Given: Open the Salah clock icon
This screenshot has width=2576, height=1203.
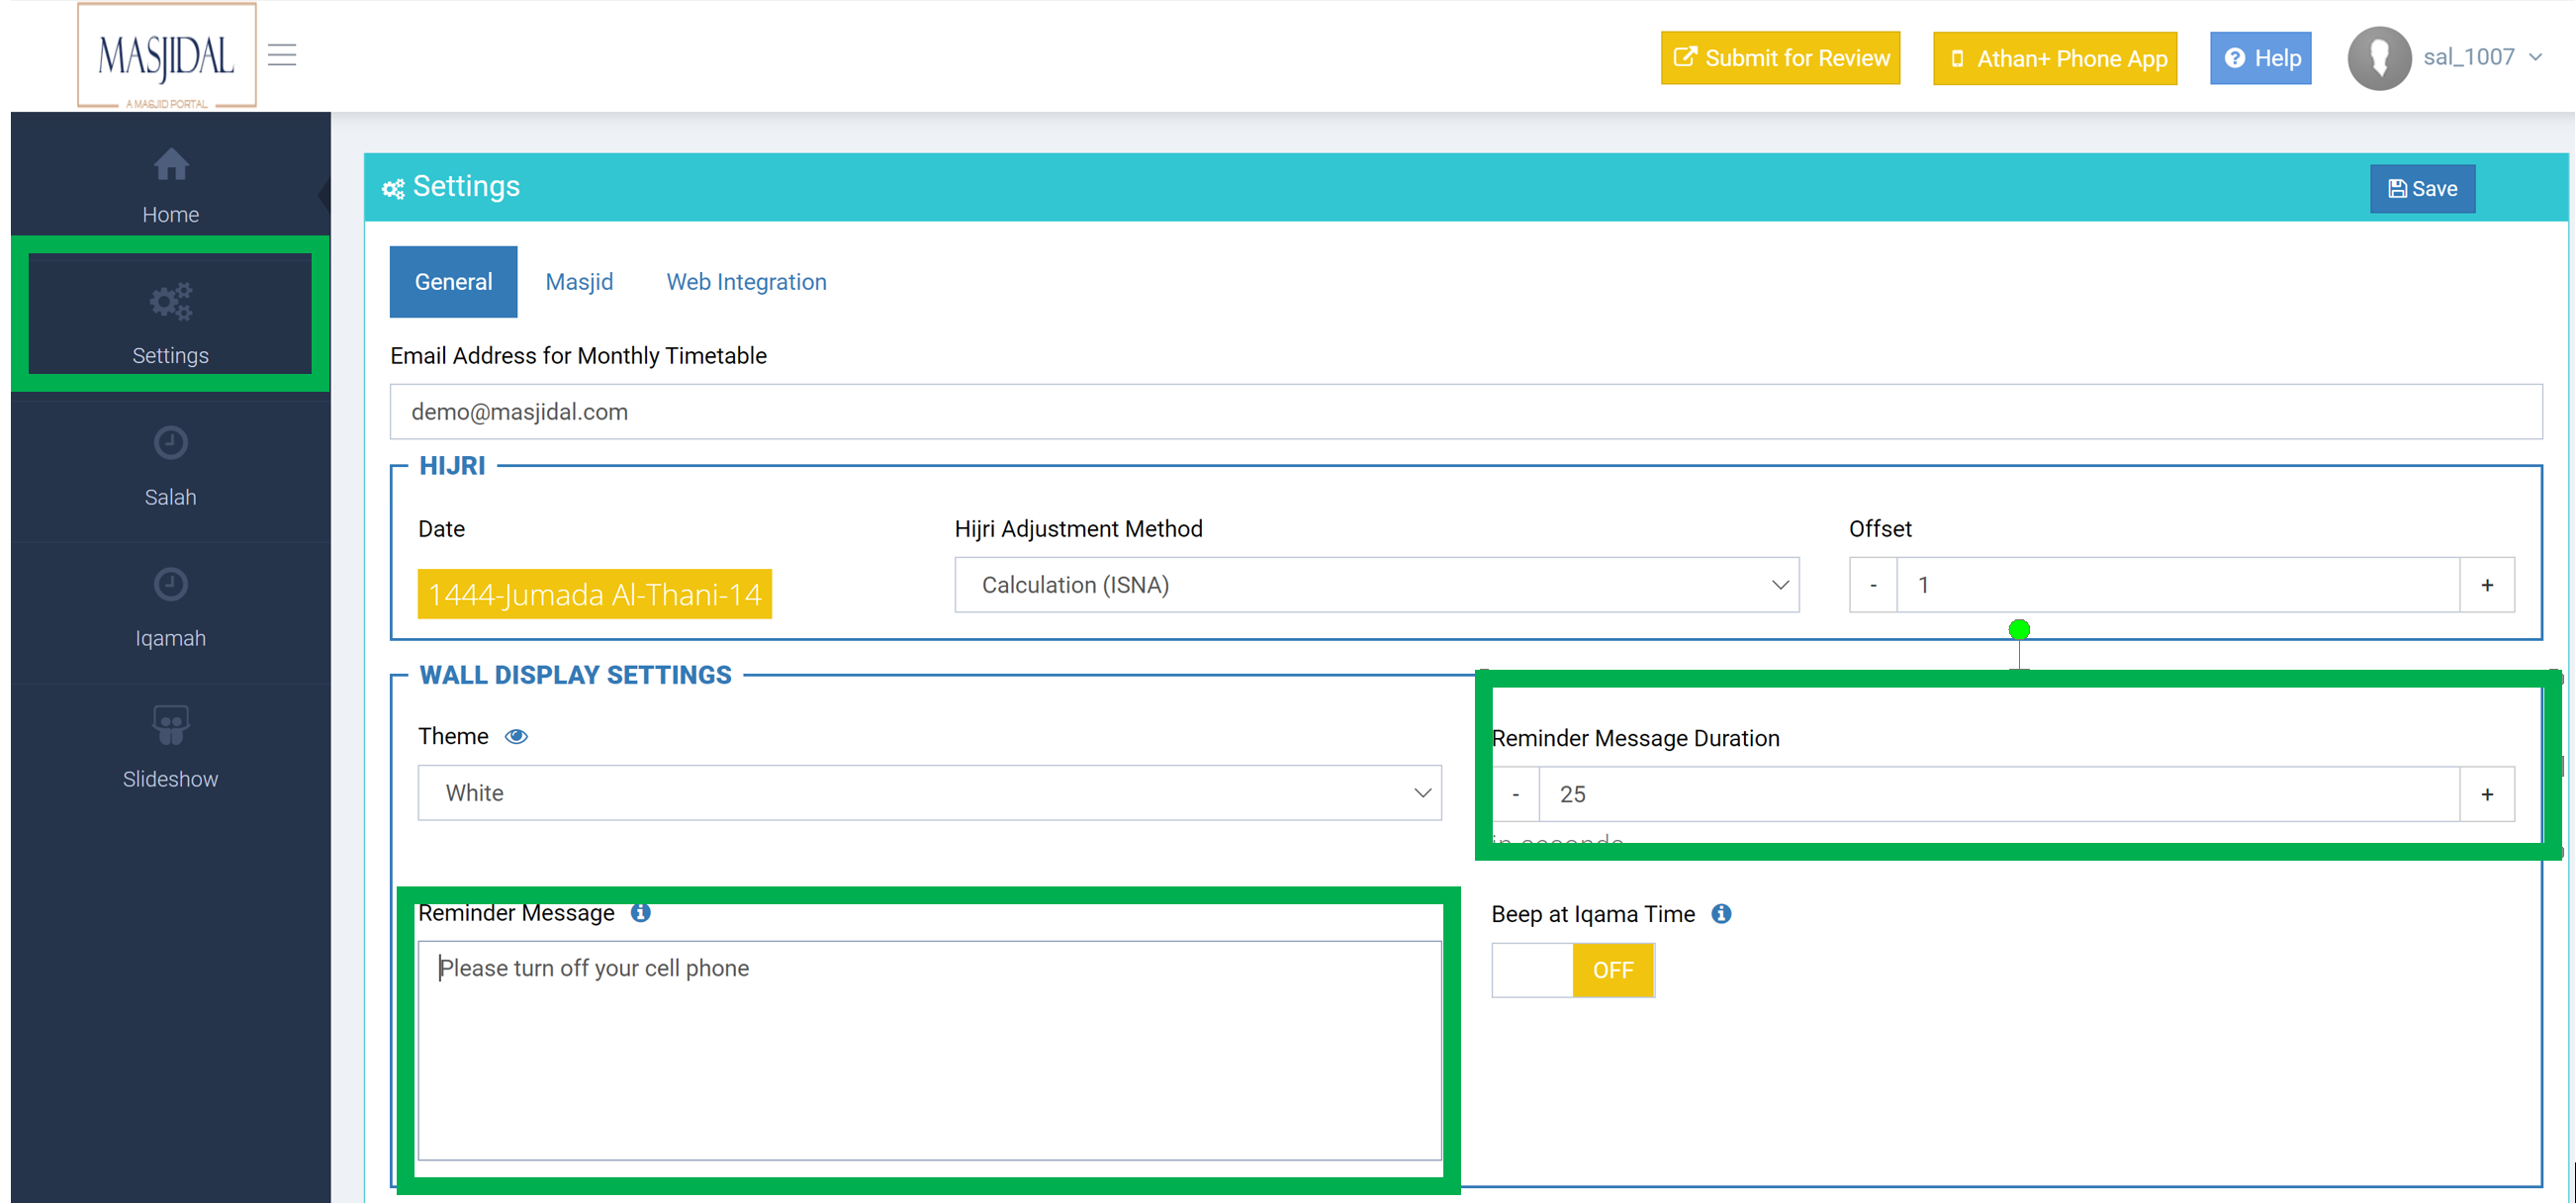Looking at the screenshot, I should (171, 443).
